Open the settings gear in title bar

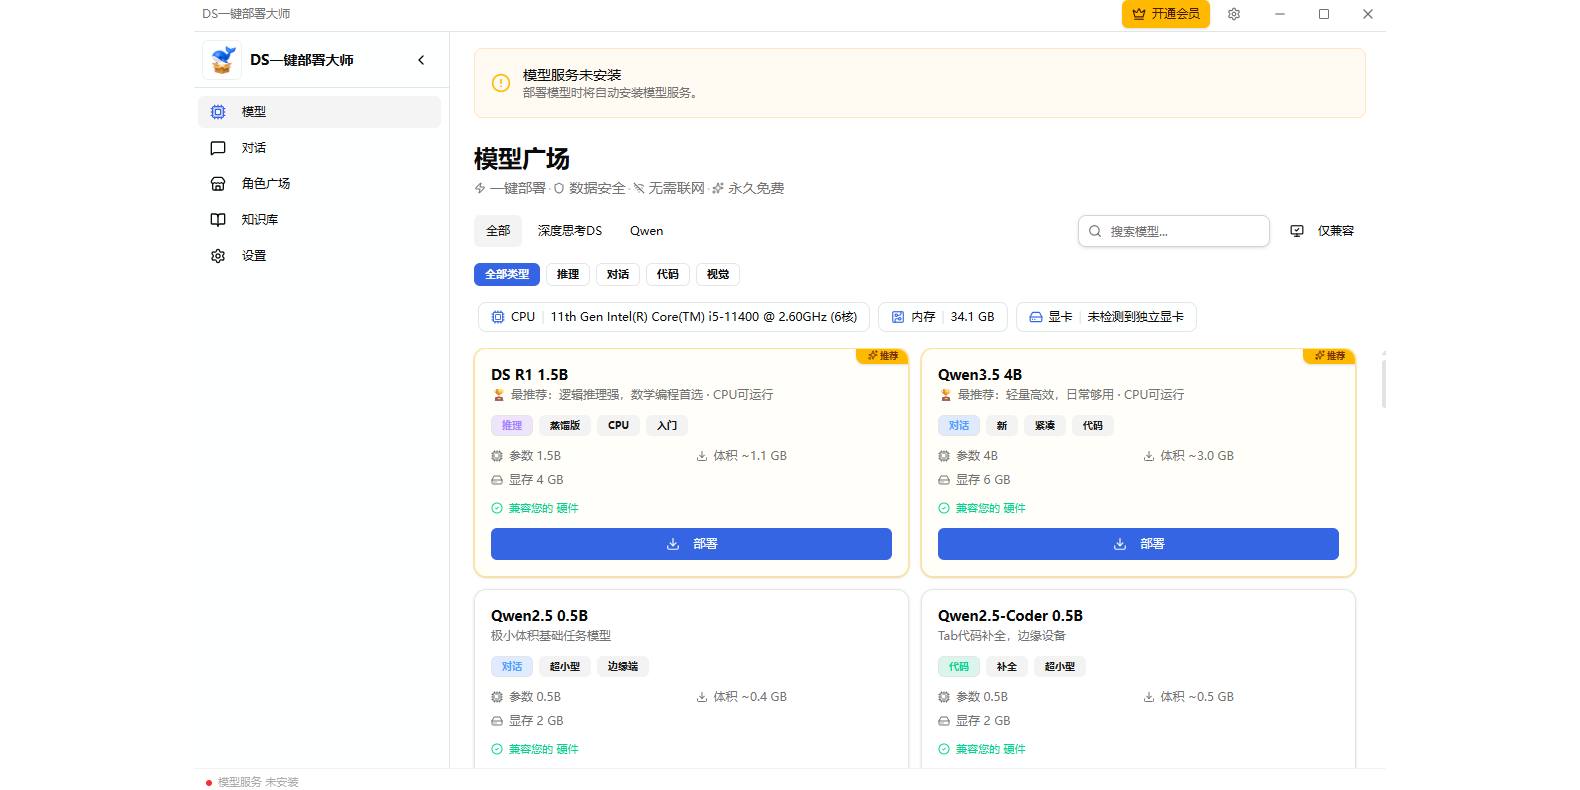(1234, 14)
